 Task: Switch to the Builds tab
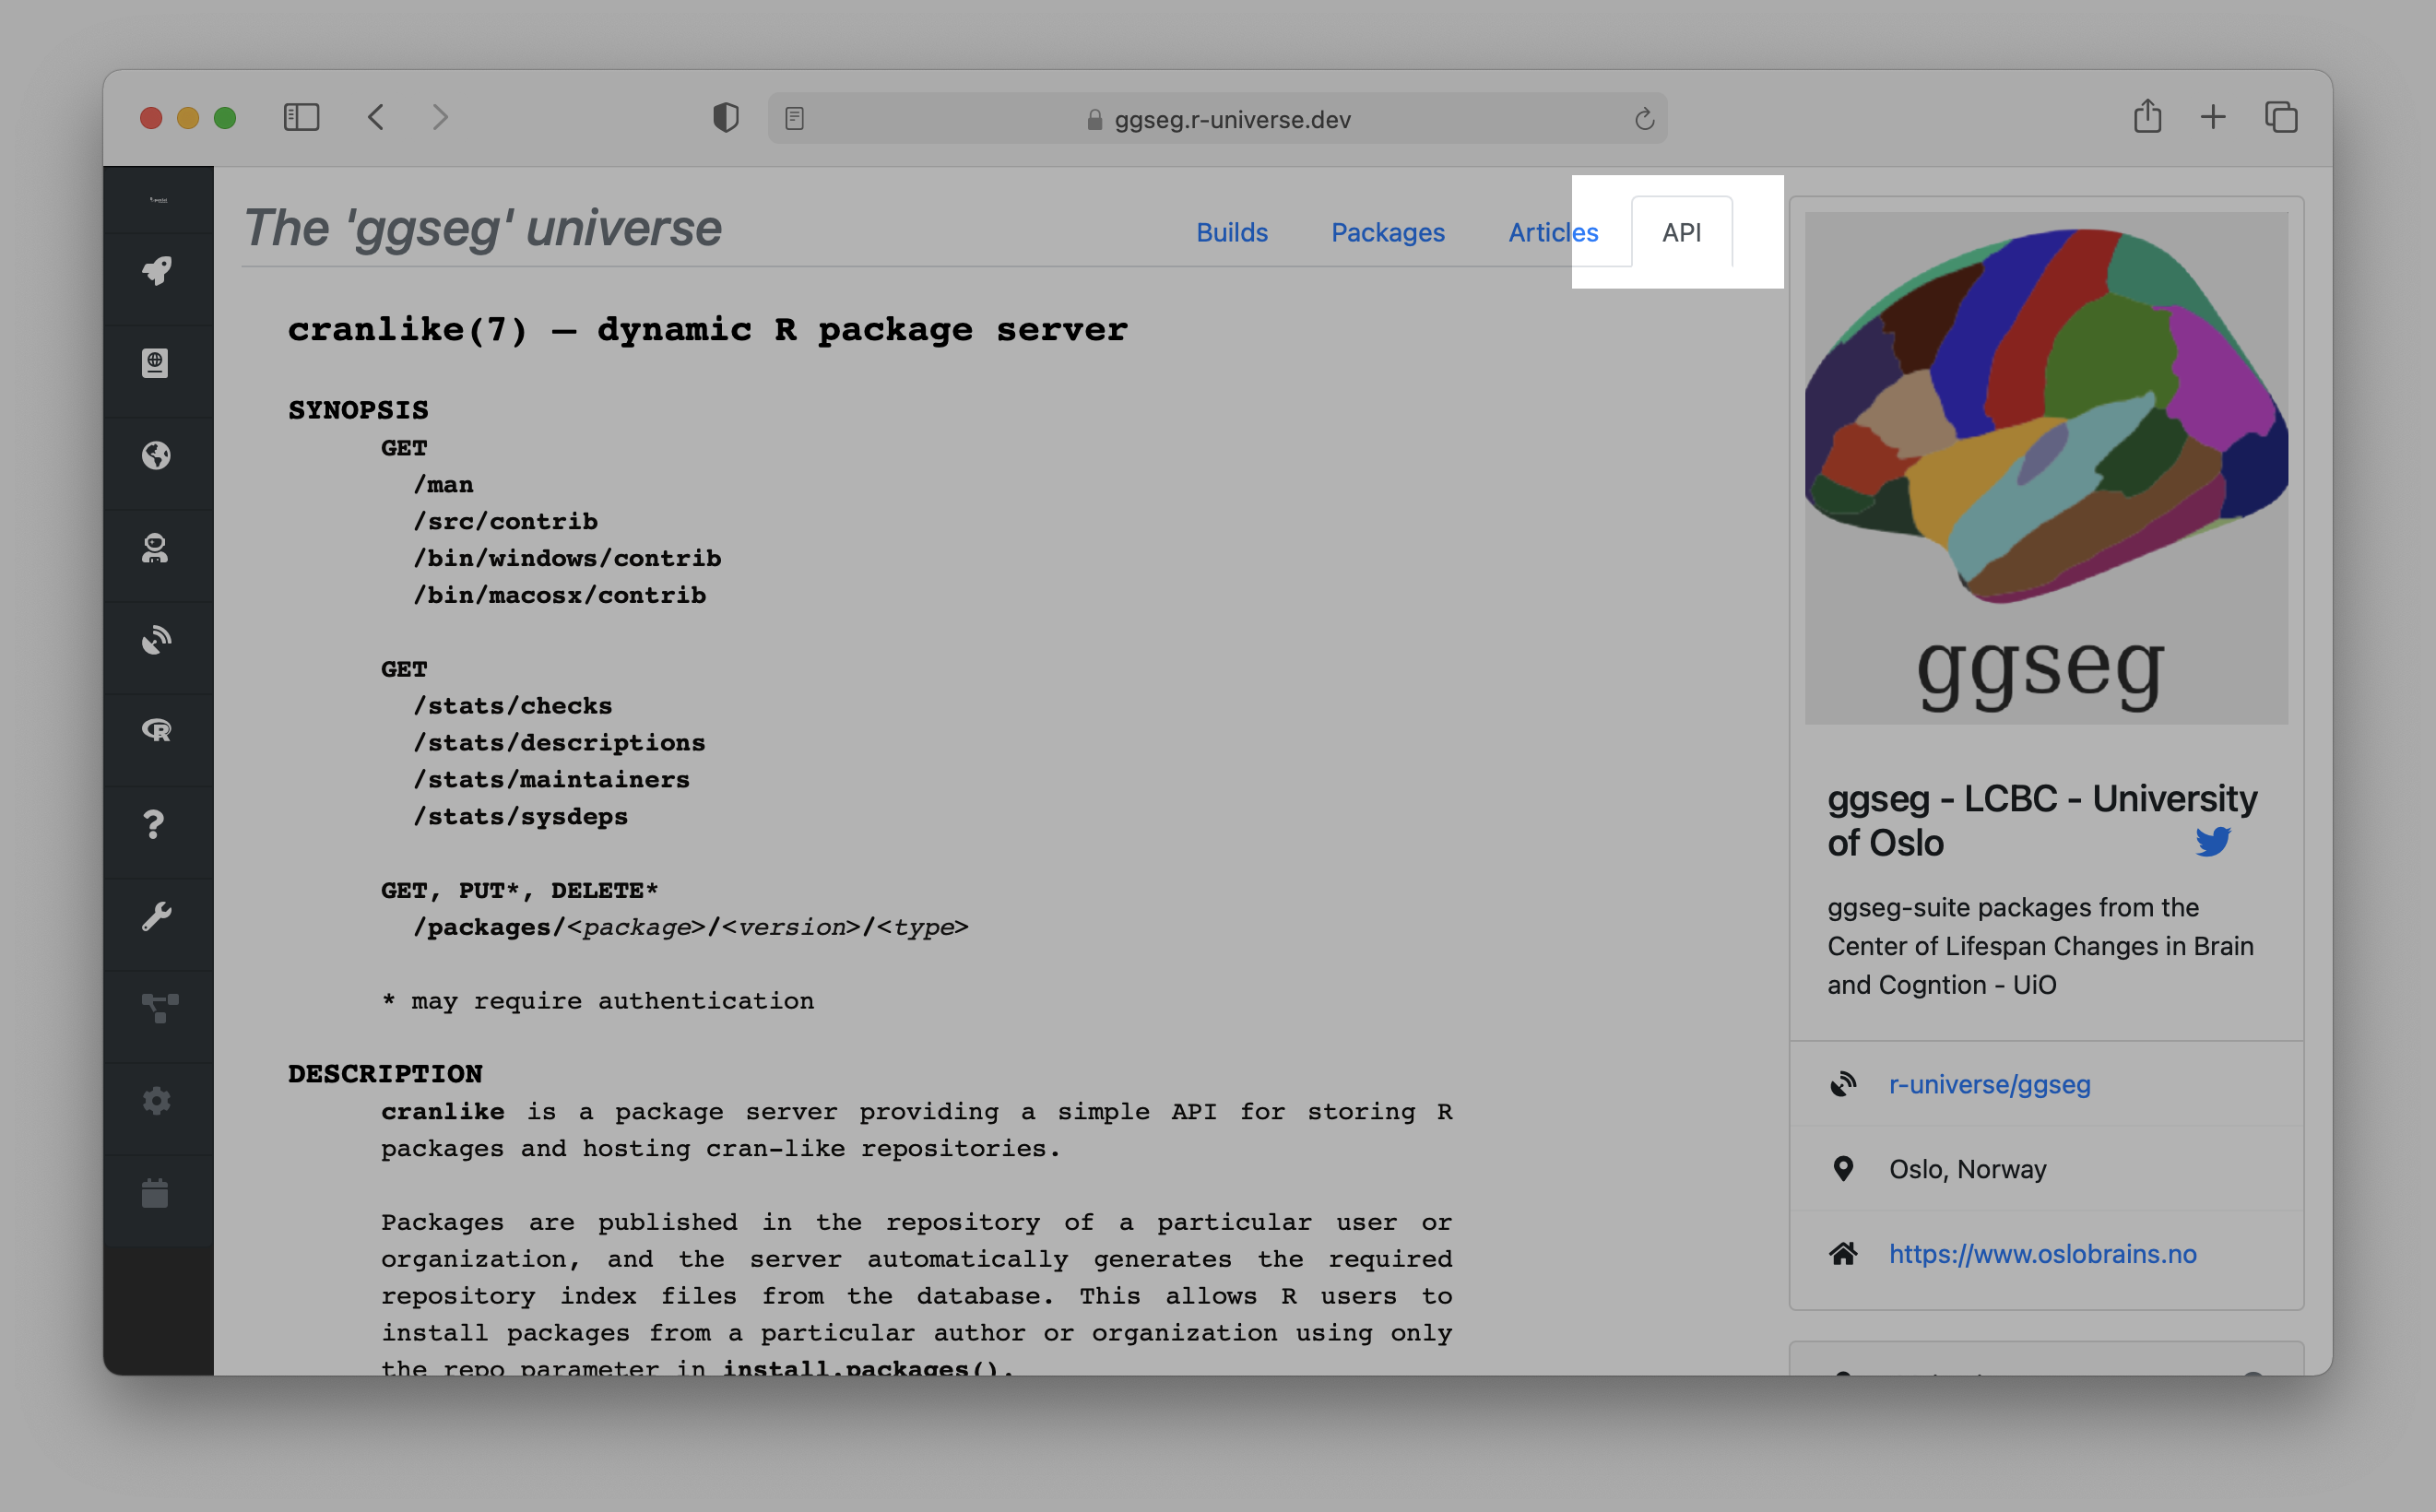[1232, 232]
